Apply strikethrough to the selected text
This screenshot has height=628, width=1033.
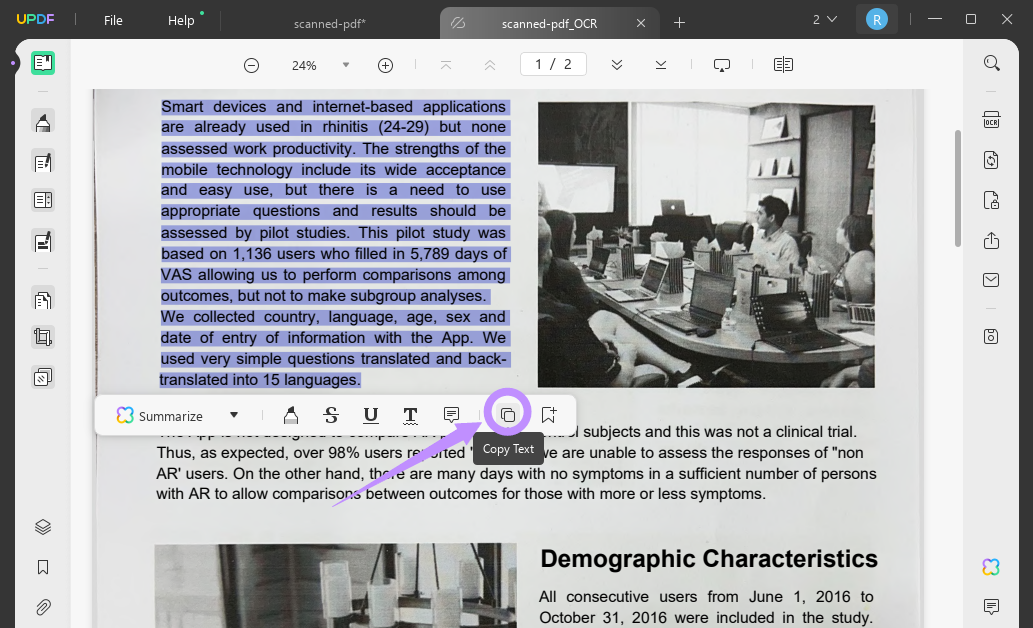[x=331, y=415]
